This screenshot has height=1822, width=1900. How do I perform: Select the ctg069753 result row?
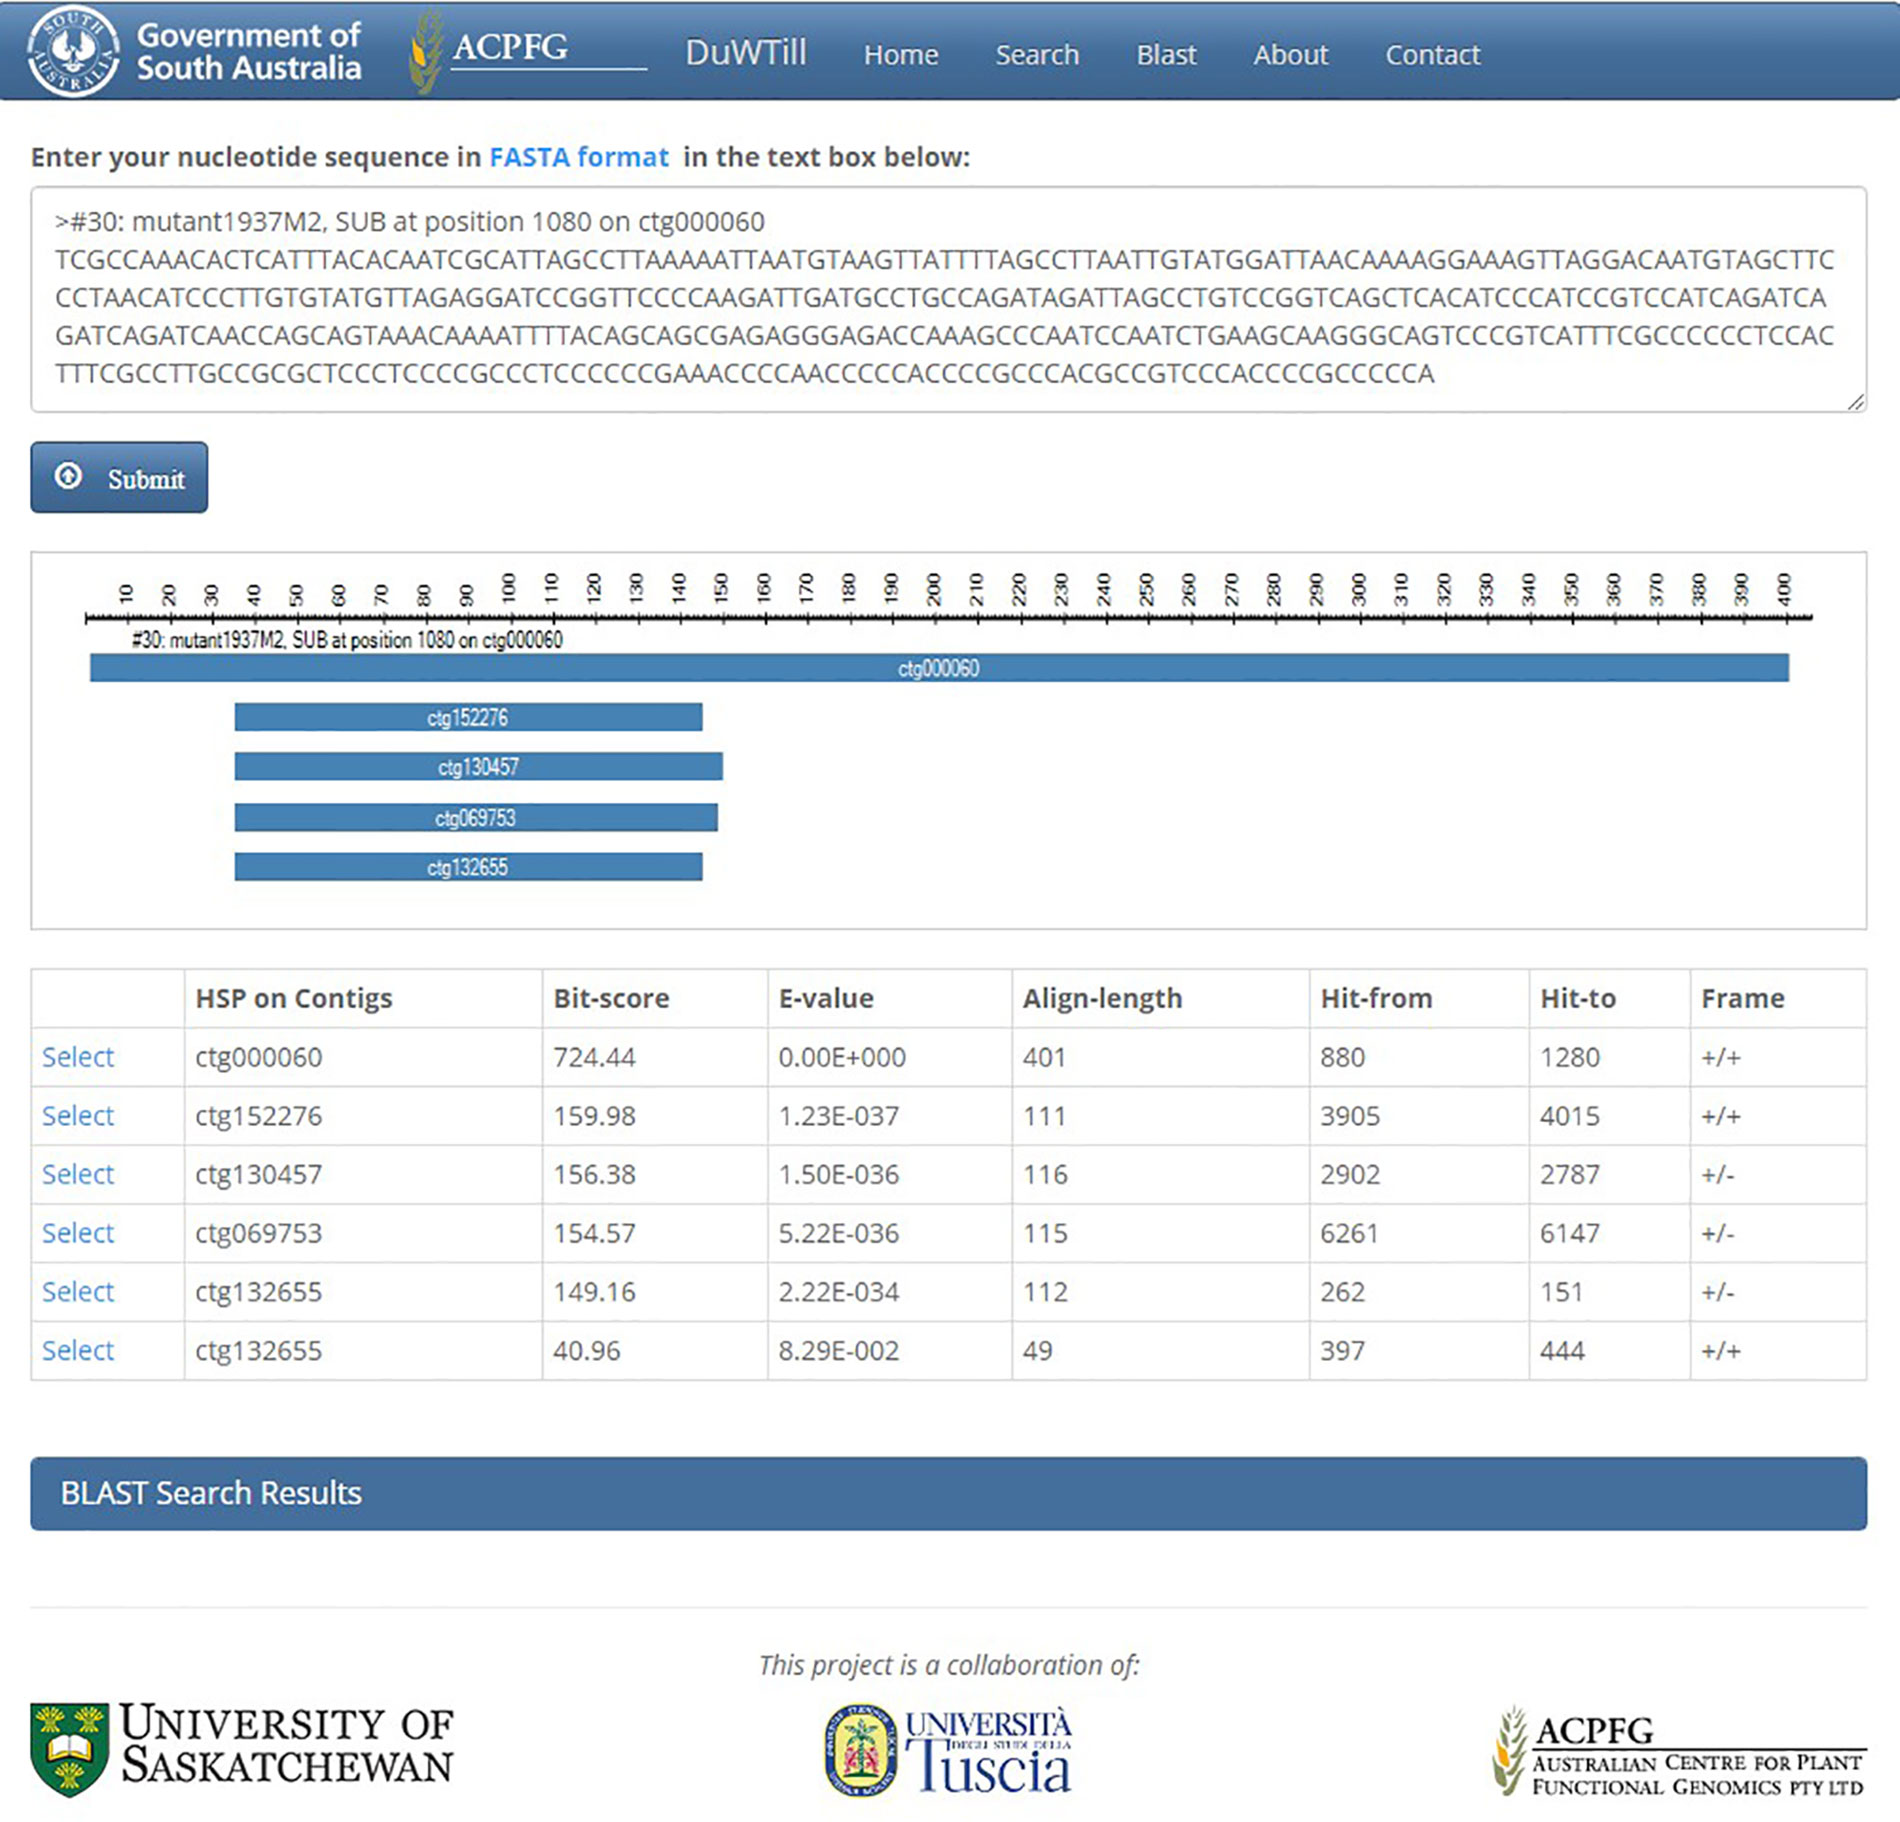point(78,1233)
